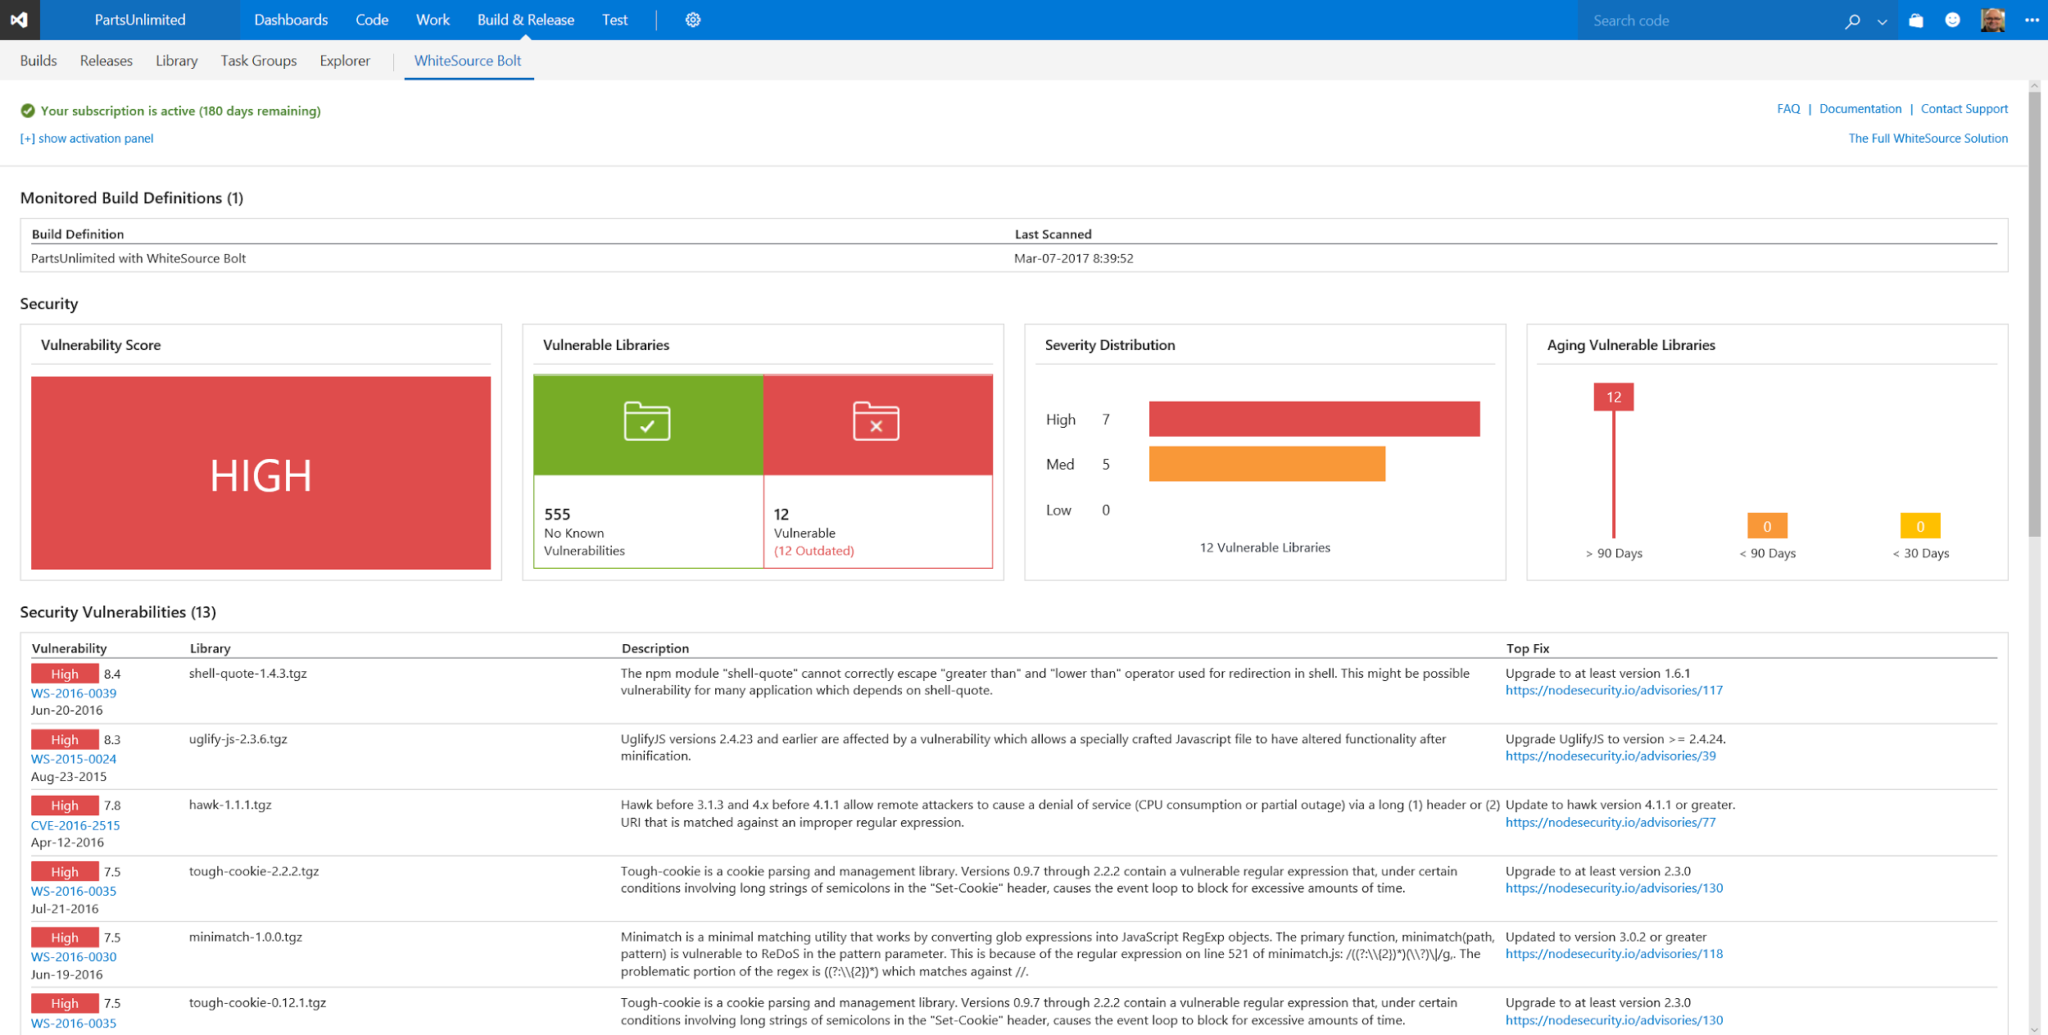
Task: Expand the show activation panel link
Action: pos(87,139)
